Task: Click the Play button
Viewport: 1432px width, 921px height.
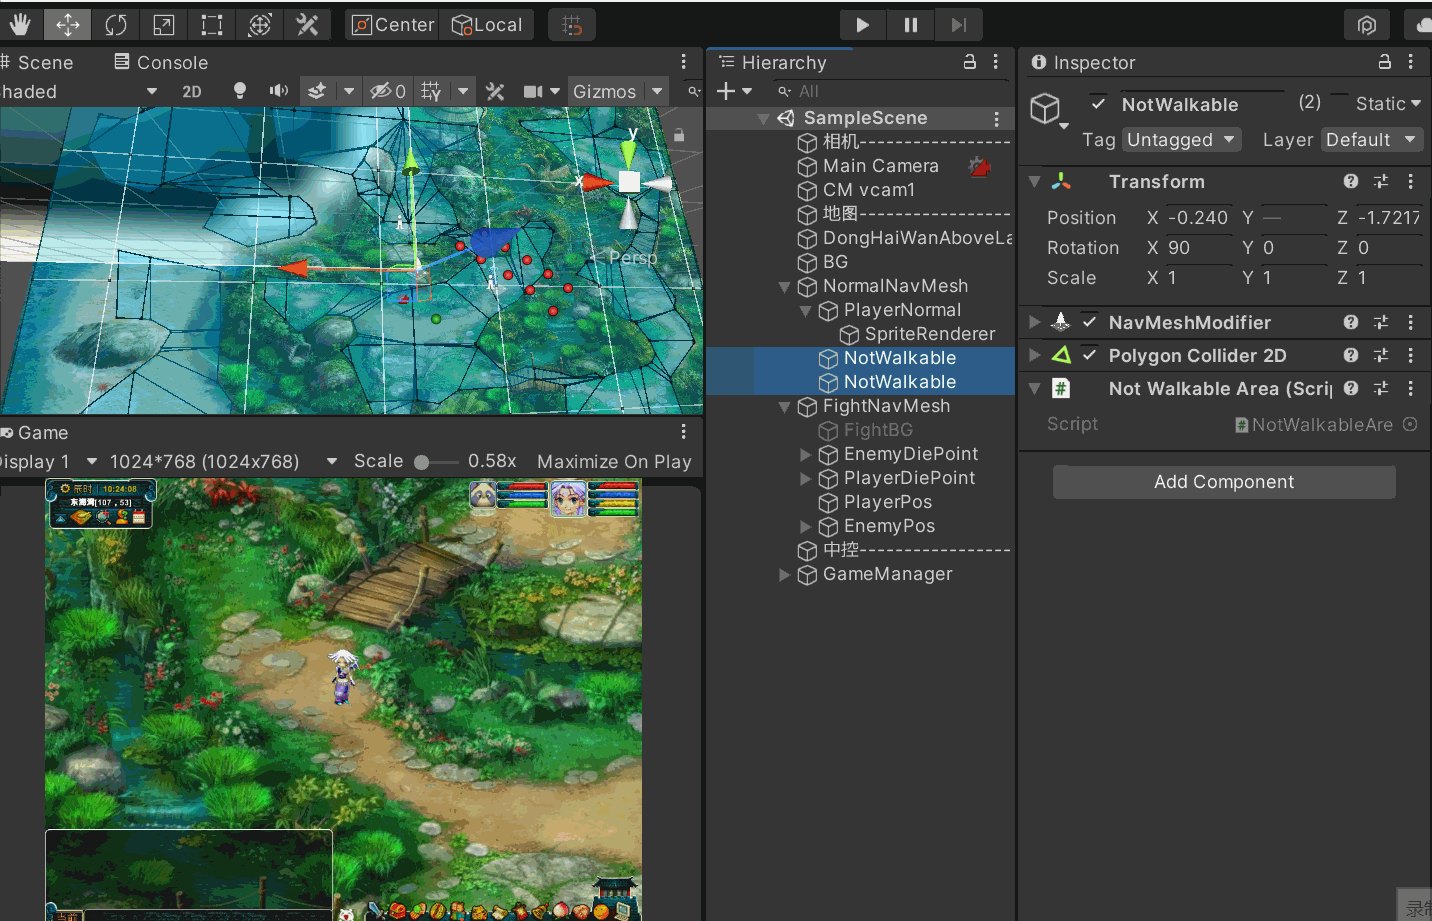Action: tap(862, 24)
